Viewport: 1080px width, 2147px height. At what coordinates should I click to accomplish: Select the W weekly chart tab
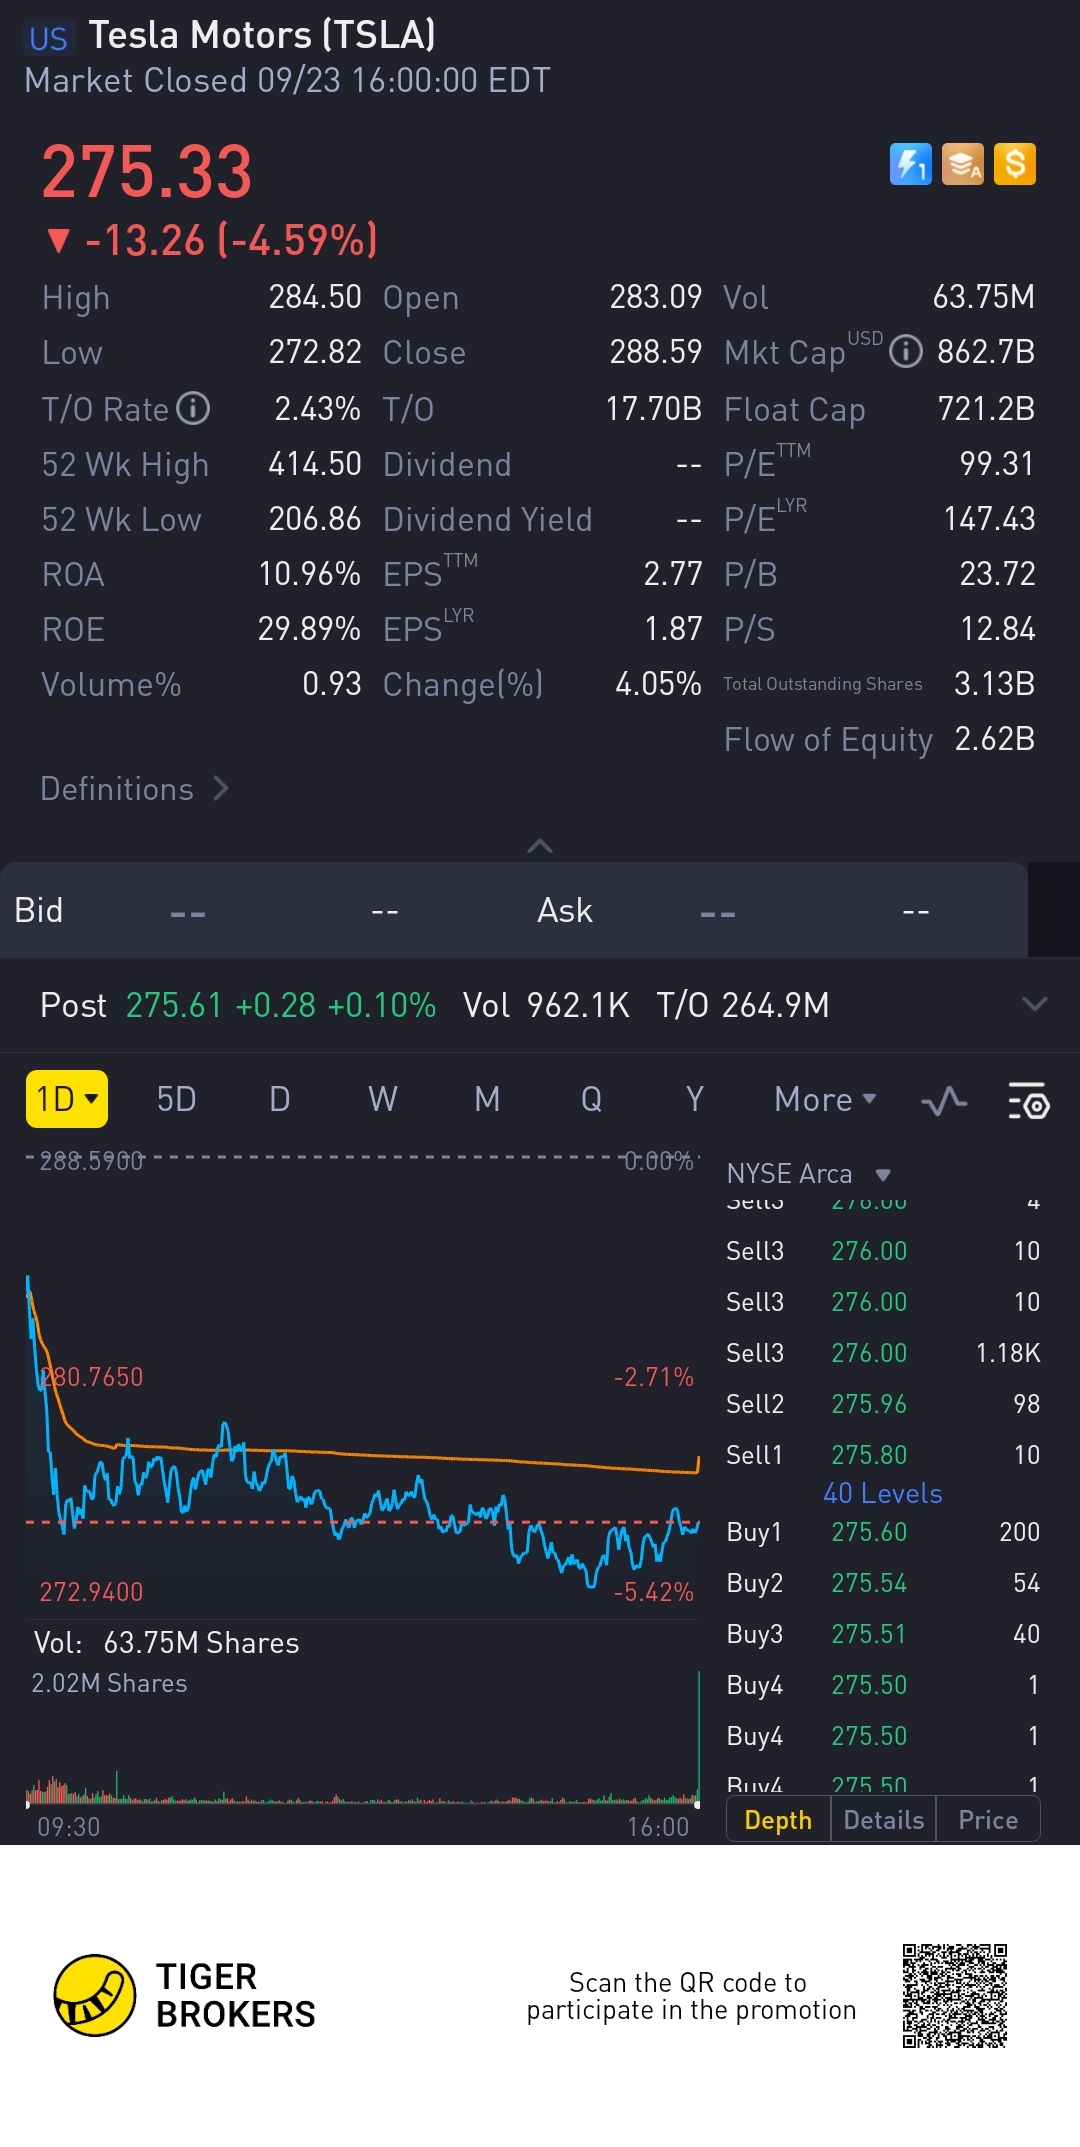point(382,1100)
